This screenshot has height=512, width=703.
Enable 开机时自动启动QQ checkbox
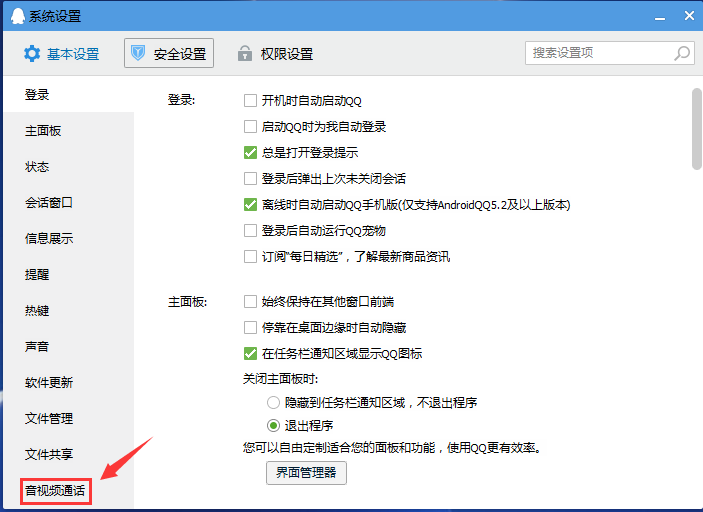coord(250,100)
